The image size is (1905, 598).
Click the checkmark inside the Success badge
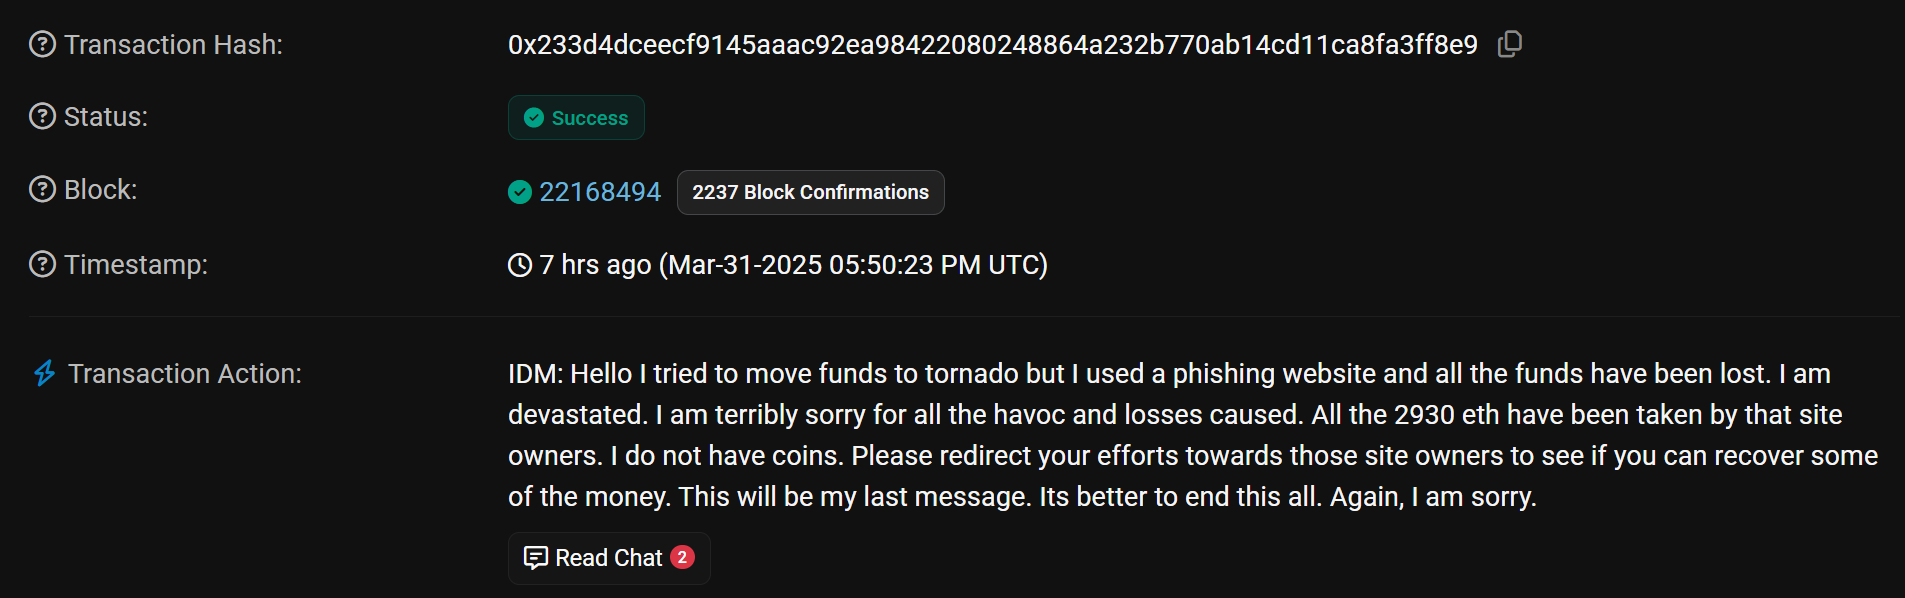[534, 118]
